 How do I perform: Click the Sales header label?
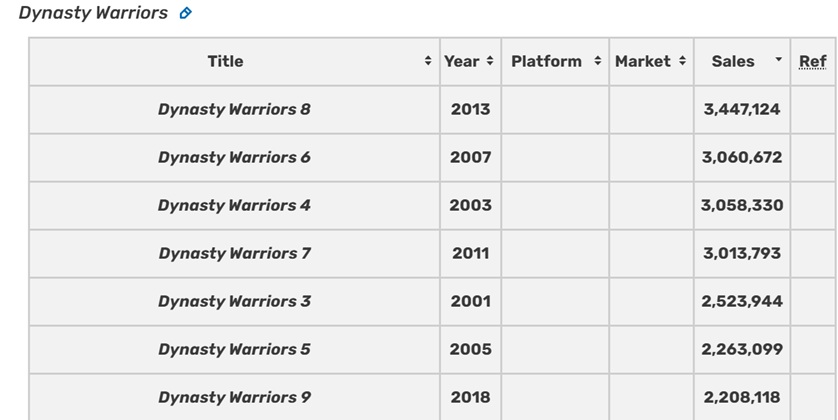point(733,61)
